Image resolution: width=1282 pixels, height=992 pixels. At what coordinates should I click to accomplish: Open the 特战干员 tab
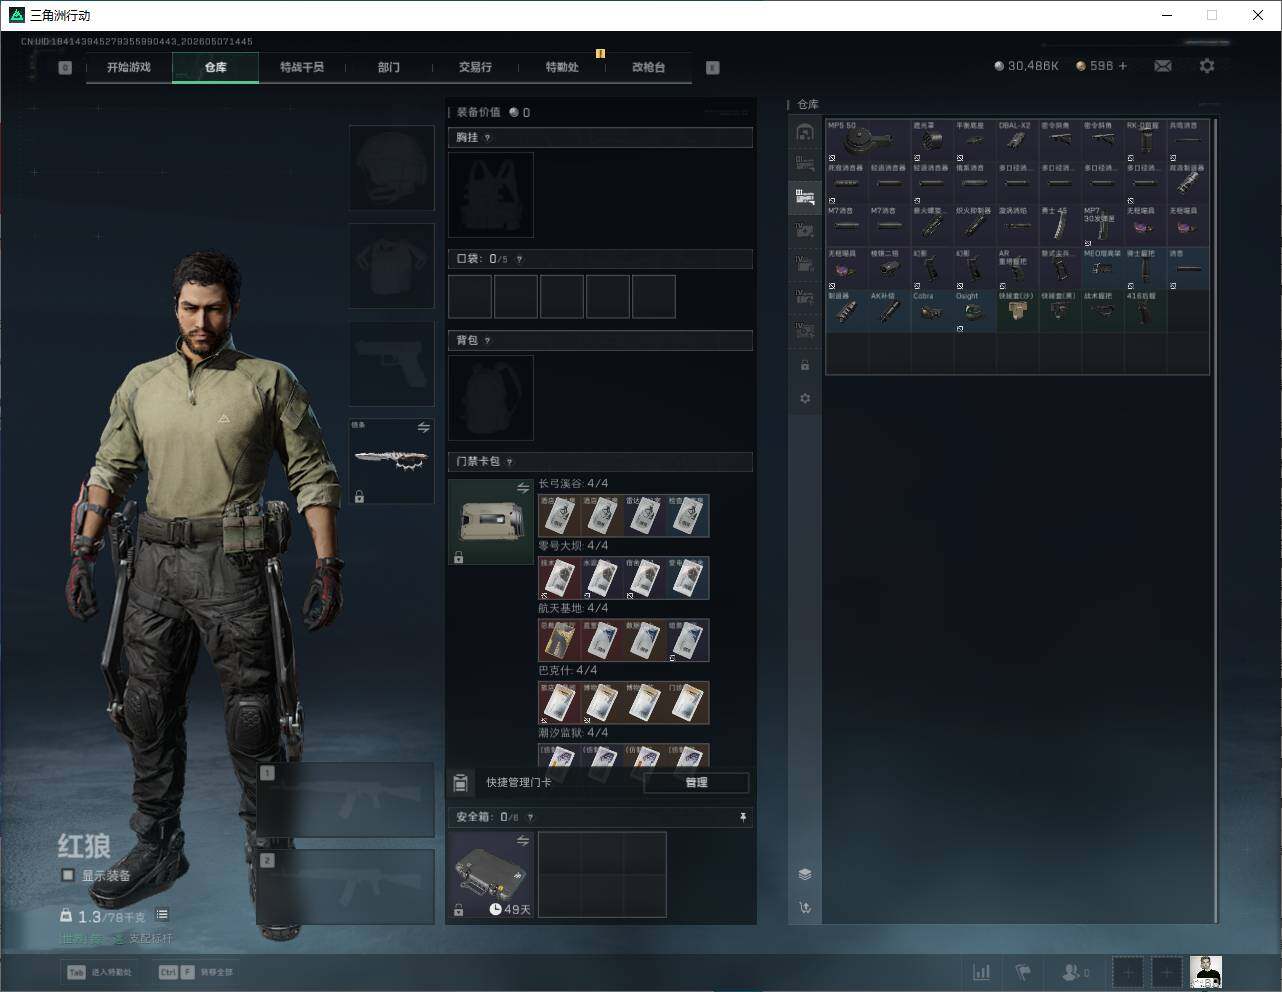[302, 67]
